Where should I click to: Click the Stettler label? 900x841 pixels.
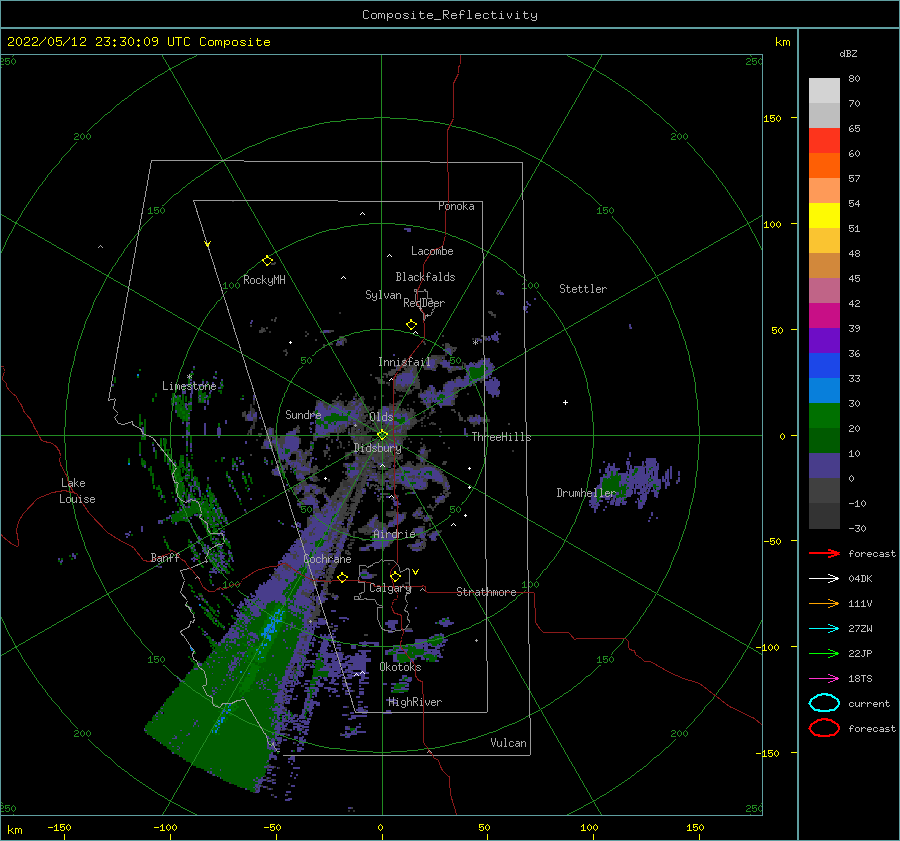(583, 289)
